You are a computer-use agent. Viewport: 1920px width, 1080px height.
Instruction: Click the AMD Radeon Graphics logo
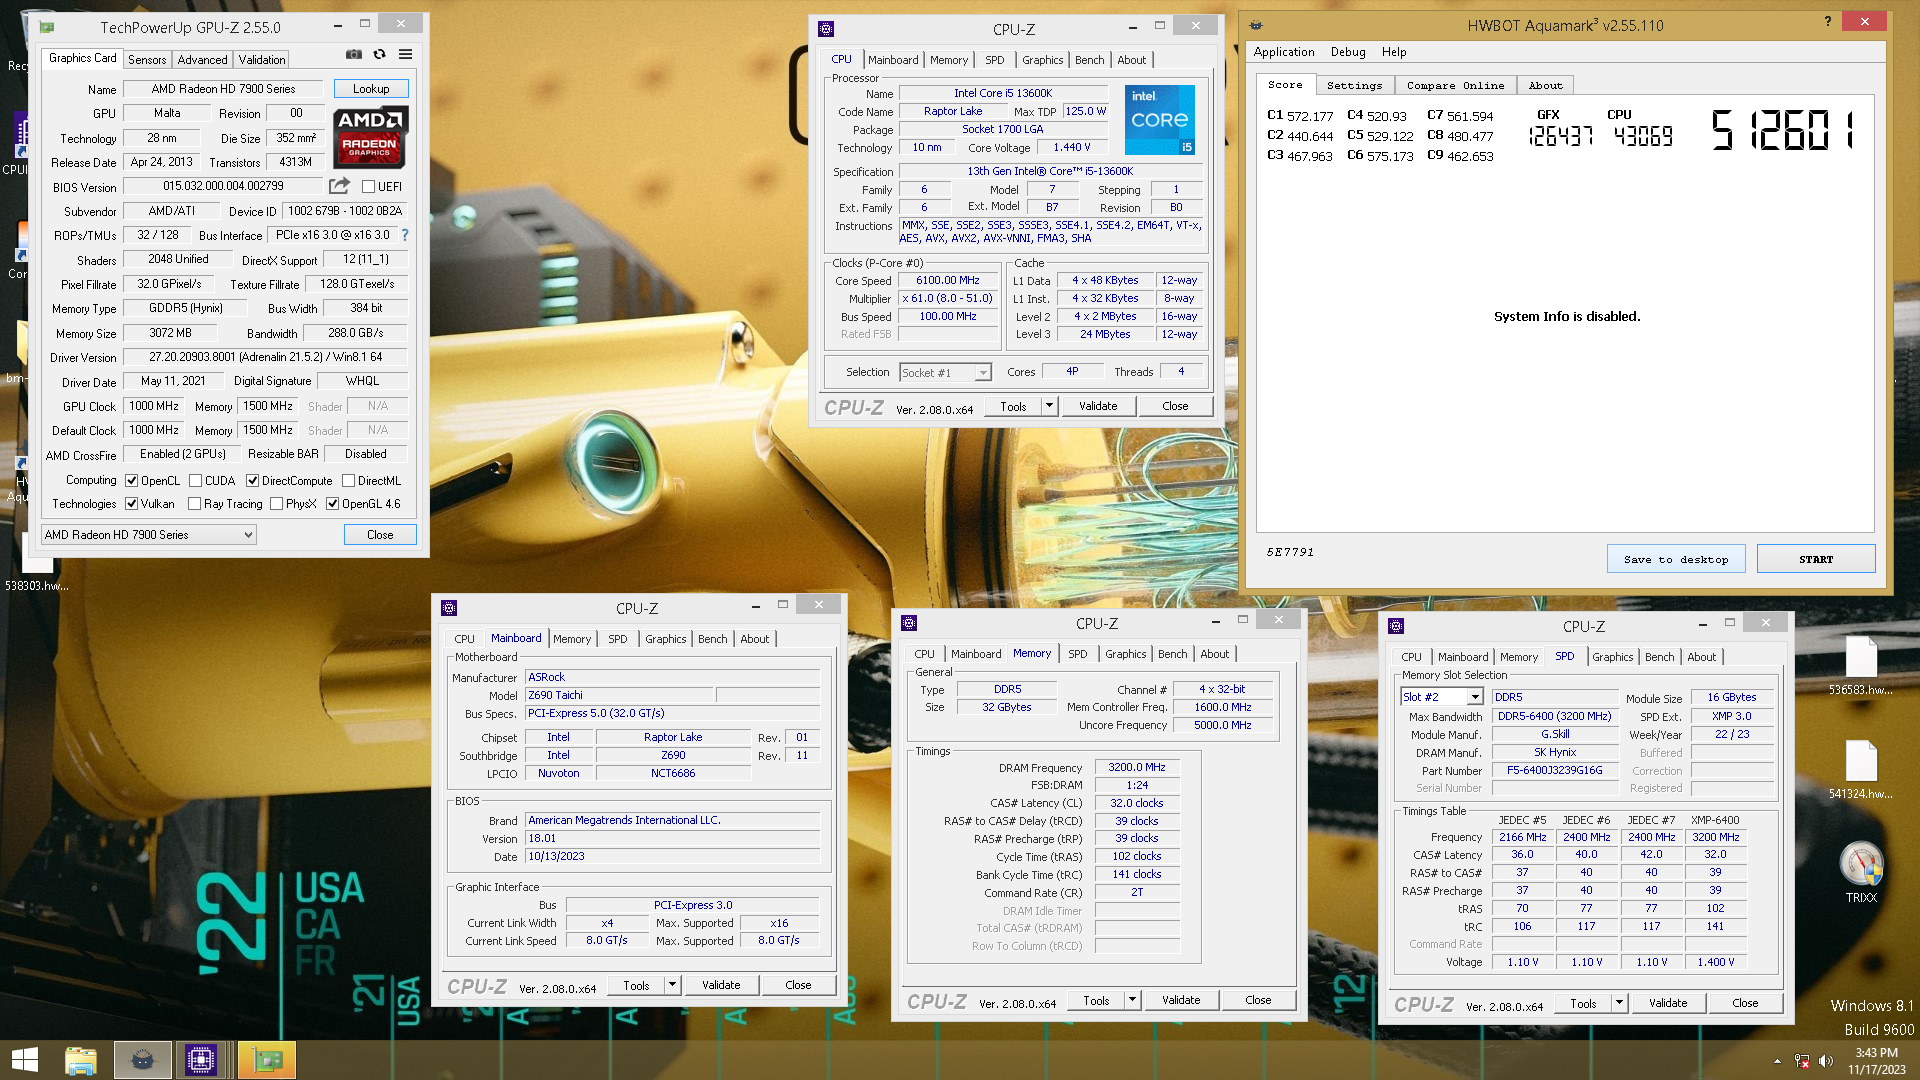pos(370,136)
